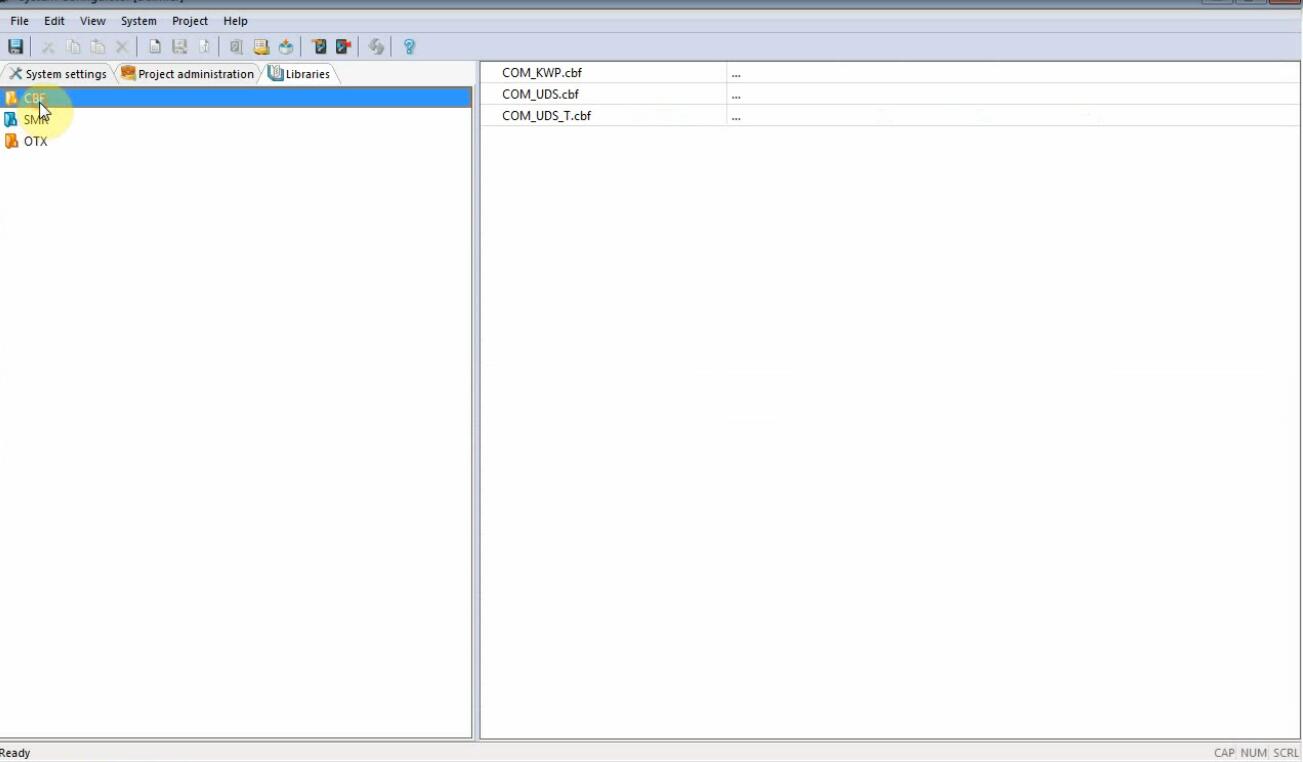Click the grey refresh arrows toolbar icon
This screenshot has height=762, width=1303.
tap(376, 47)
